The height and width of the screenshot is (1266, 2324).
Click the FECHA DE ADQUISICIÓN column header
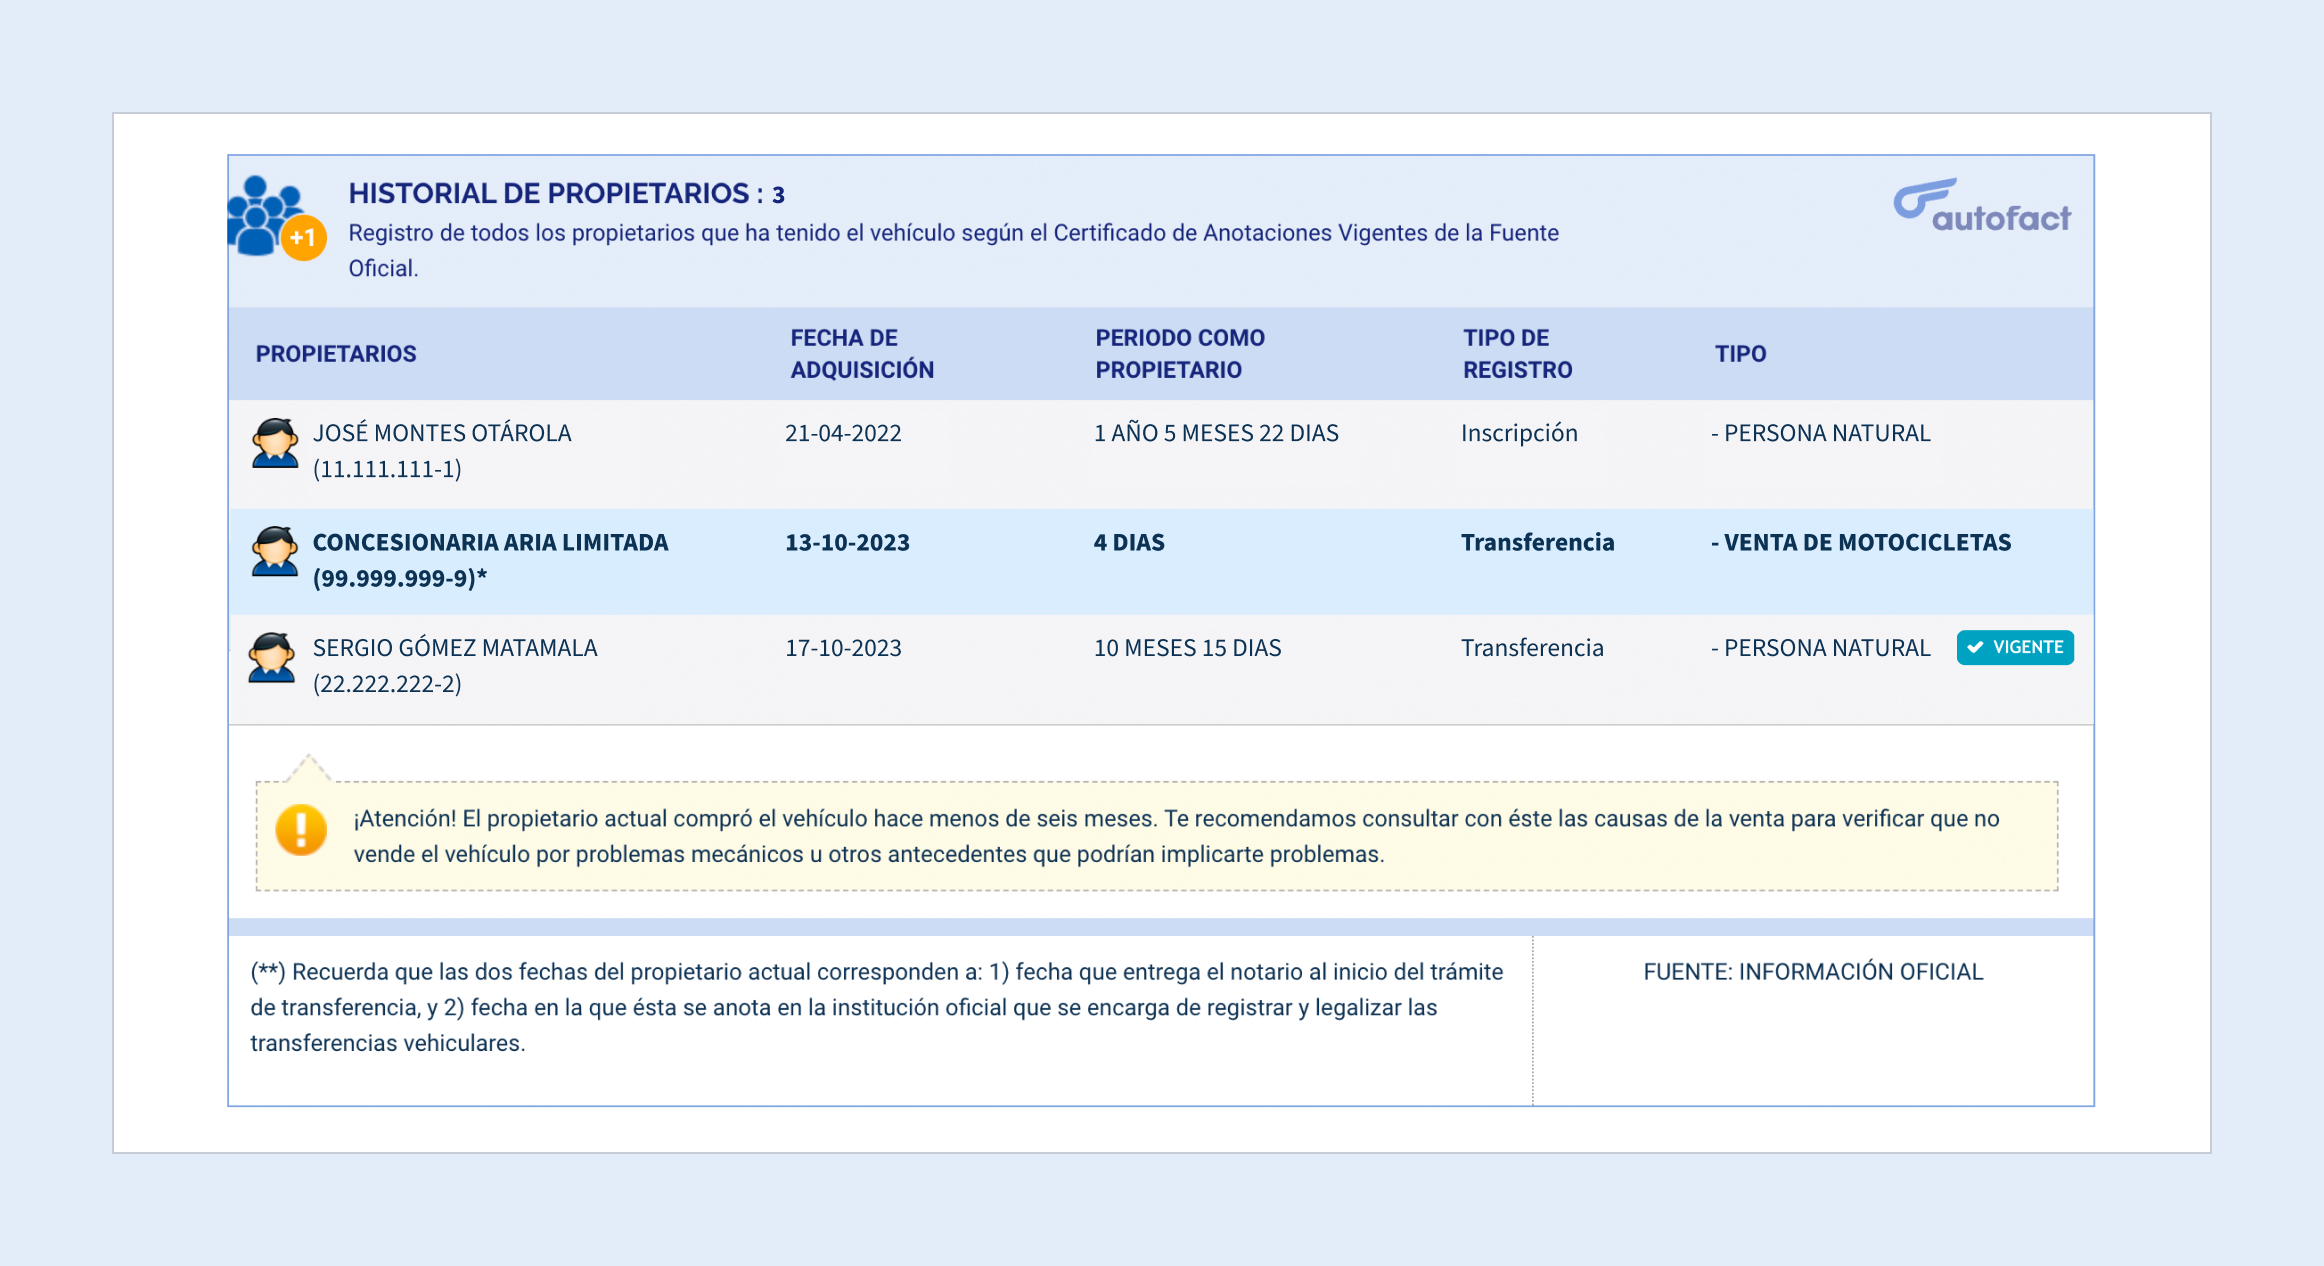[x=861, y=354]
